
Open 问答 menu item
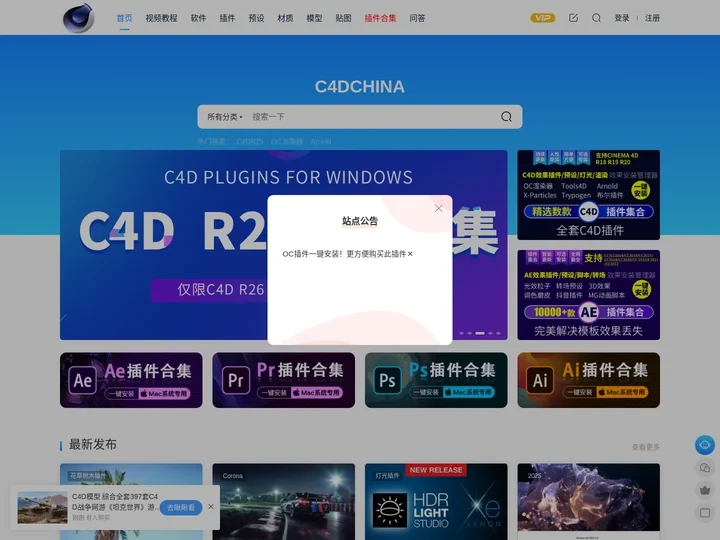417,18
